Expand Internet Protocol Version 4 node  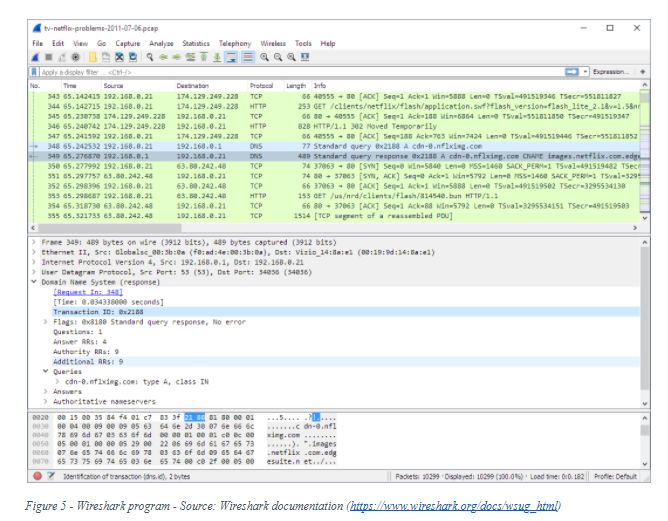[34, 262]
